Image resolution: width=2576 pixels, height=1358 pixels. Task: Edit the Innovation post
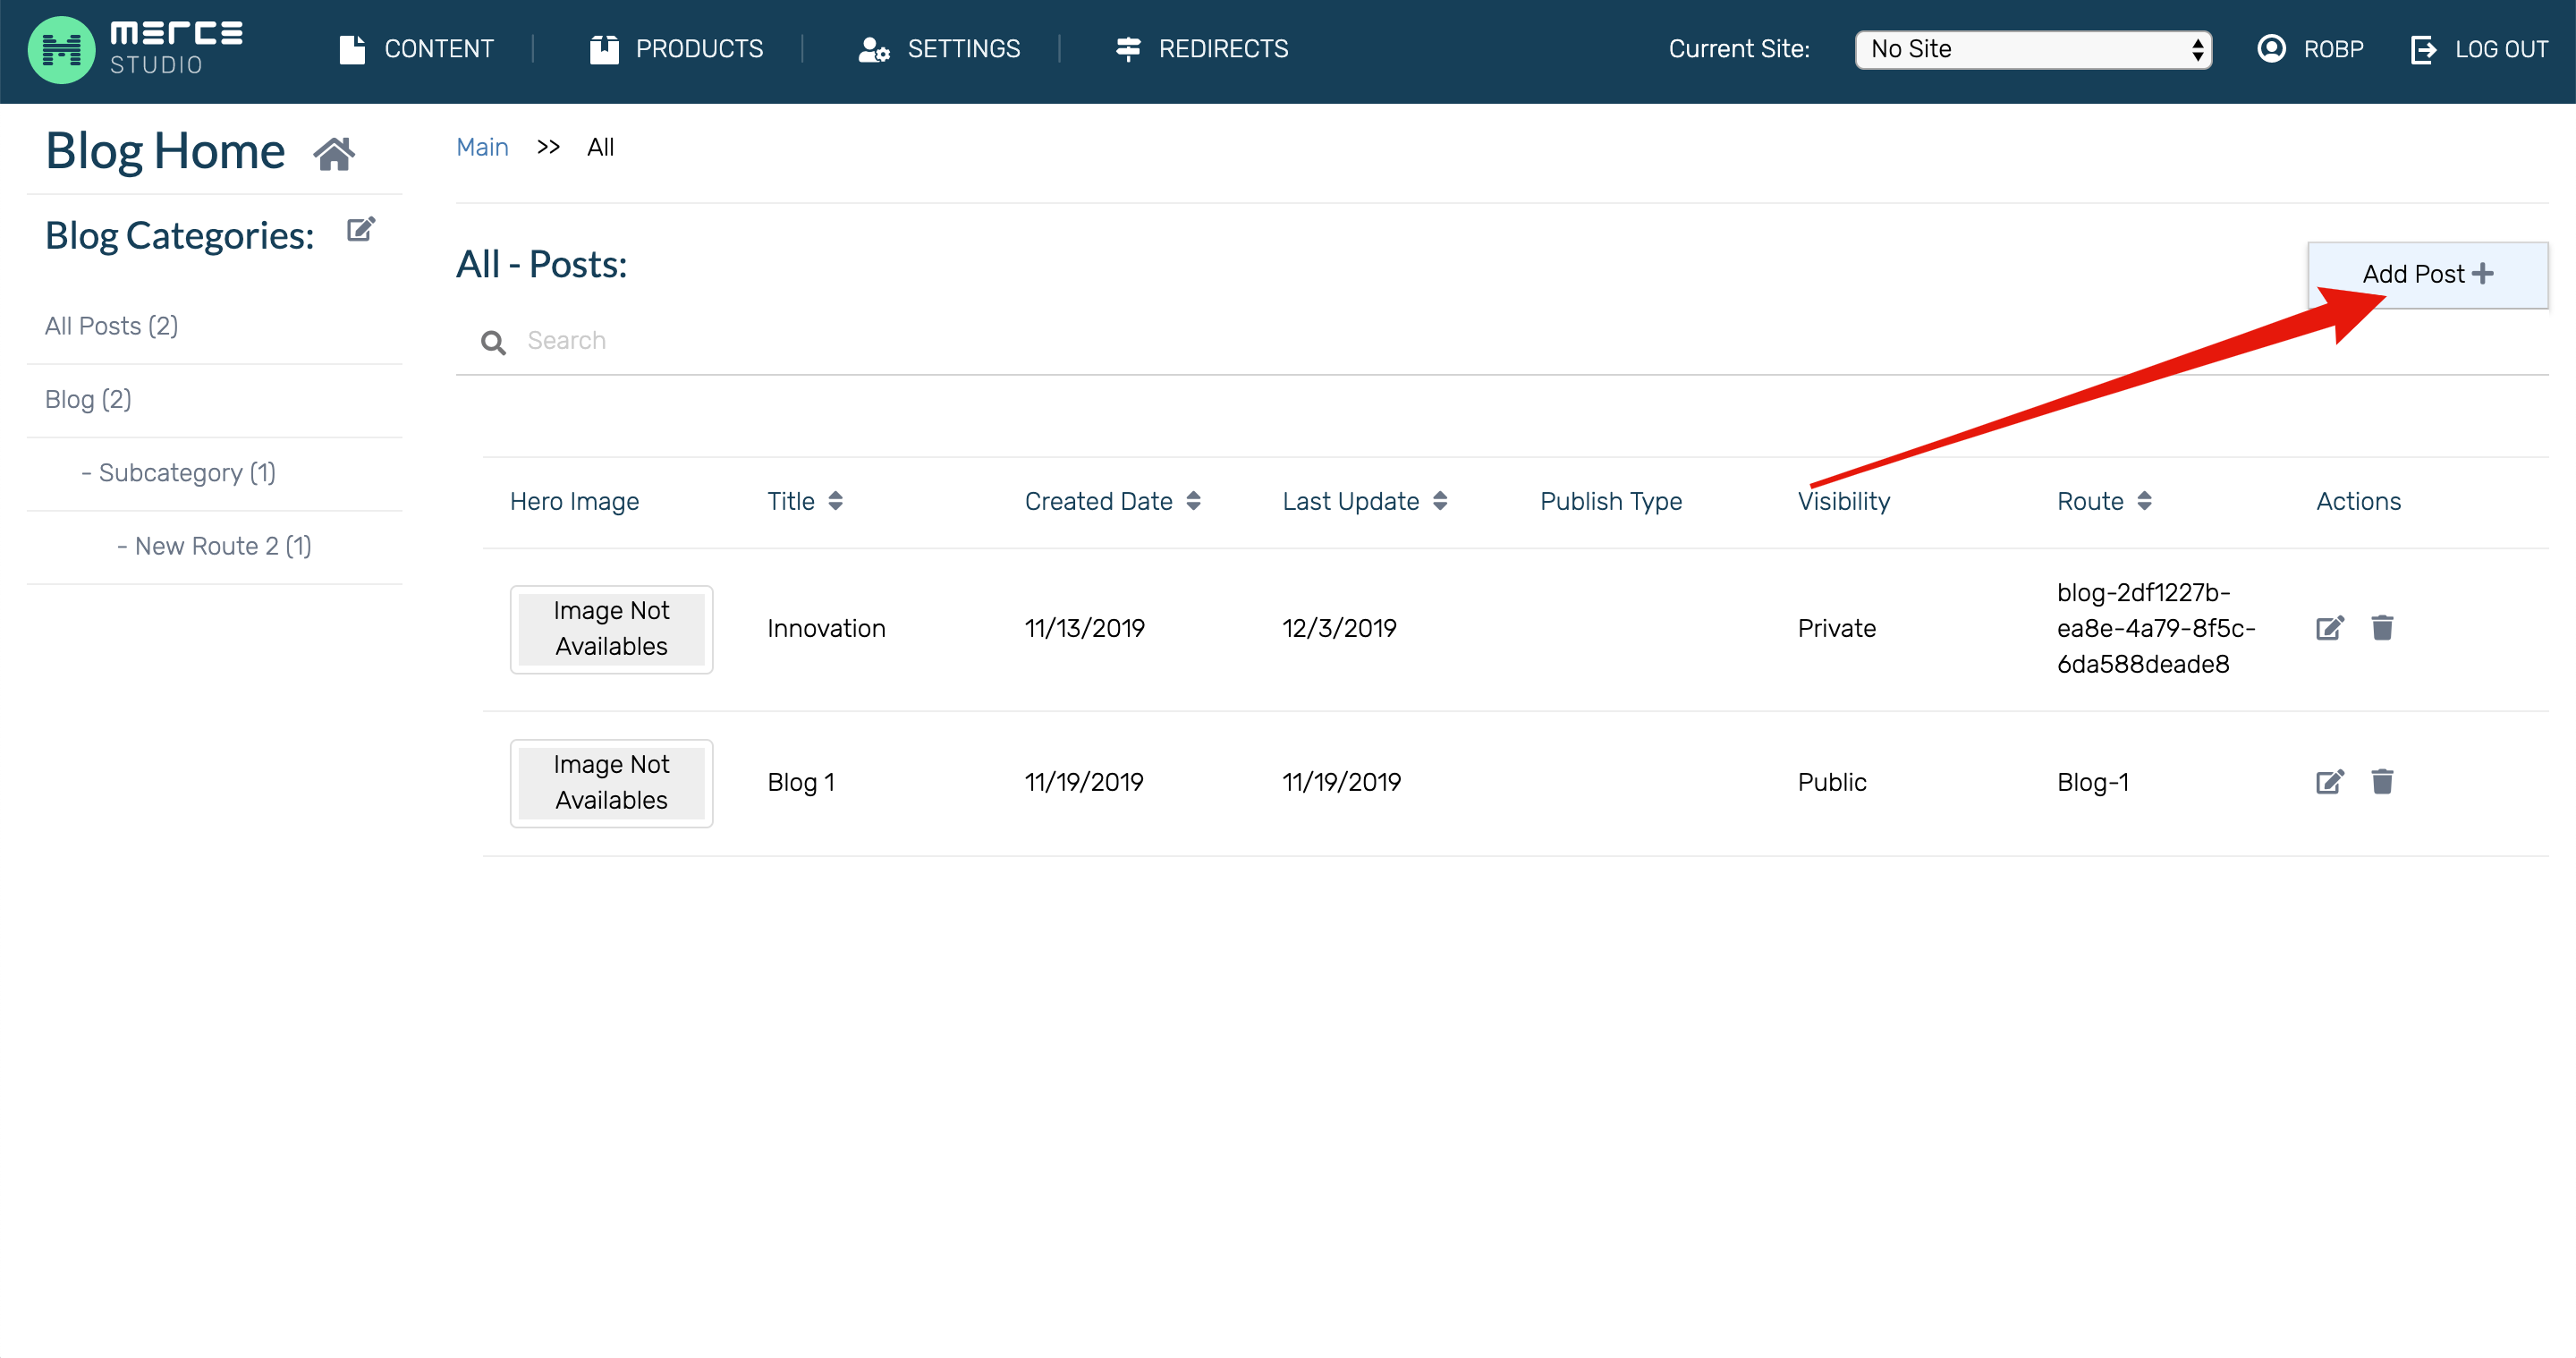click(2329, 628)
